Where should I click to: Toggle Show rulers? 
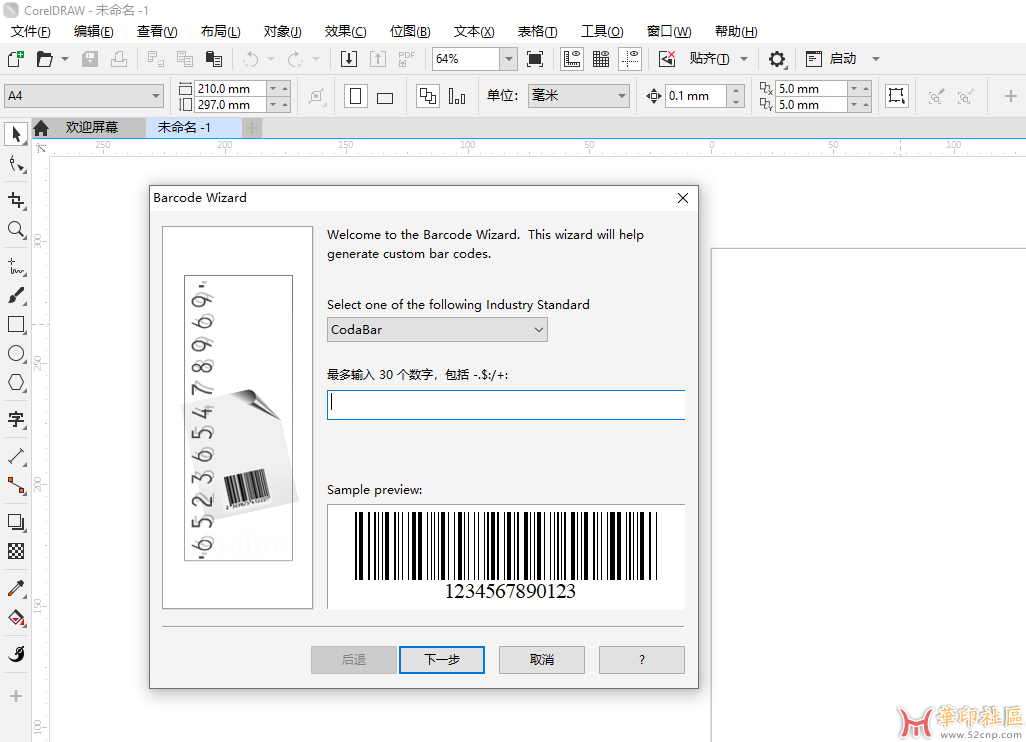click(x=572, y=59)
